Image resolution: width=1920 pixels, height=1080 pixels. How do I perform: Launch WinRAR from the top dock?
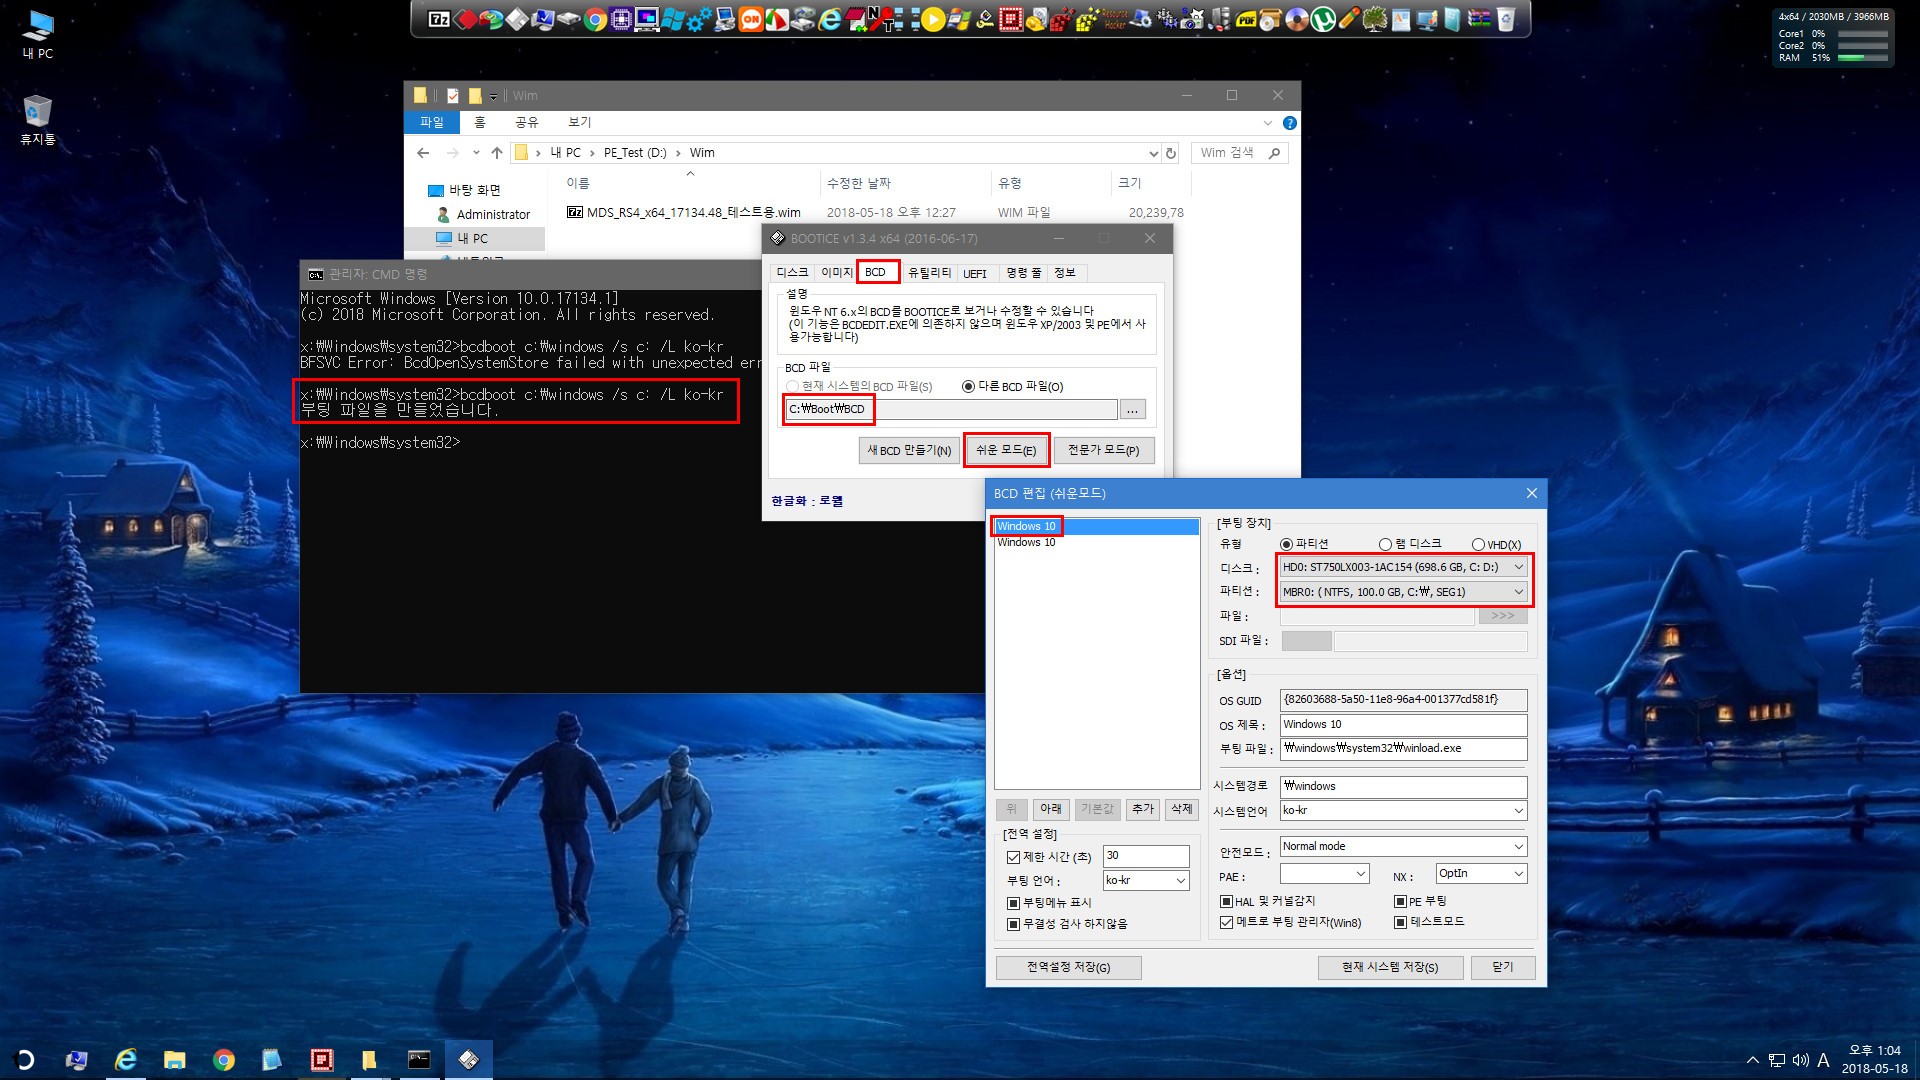click(1479, 19)
